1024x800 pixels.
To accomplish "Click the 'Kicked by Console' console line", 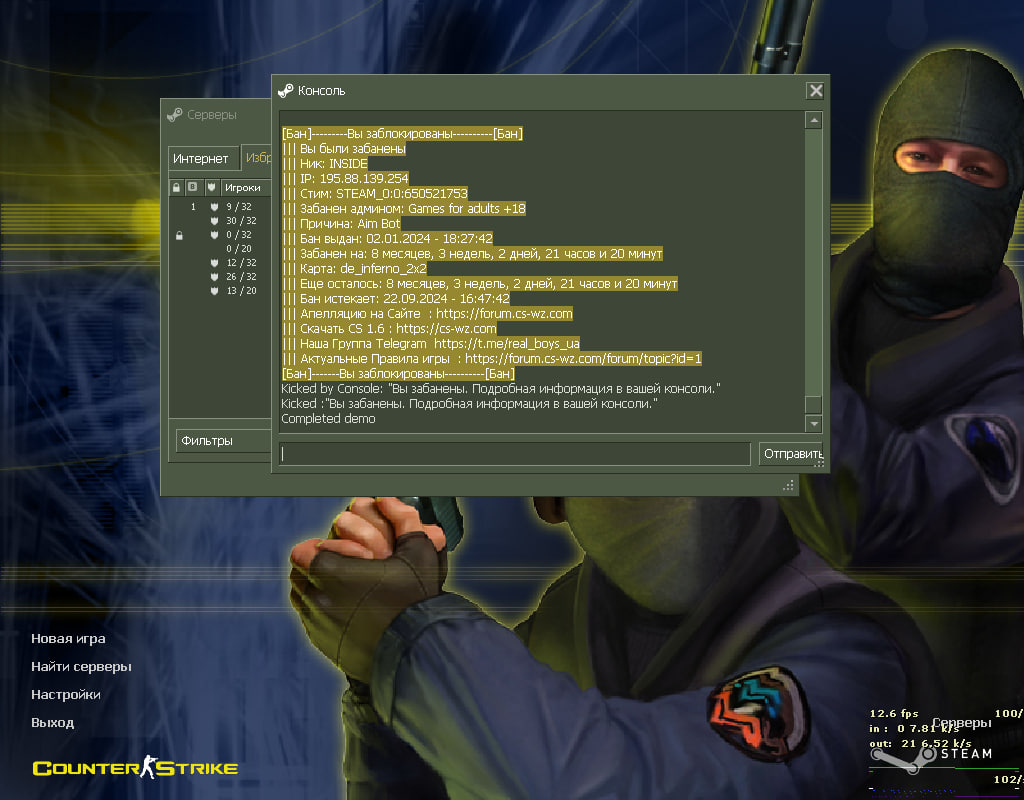I will click(501, 389).
